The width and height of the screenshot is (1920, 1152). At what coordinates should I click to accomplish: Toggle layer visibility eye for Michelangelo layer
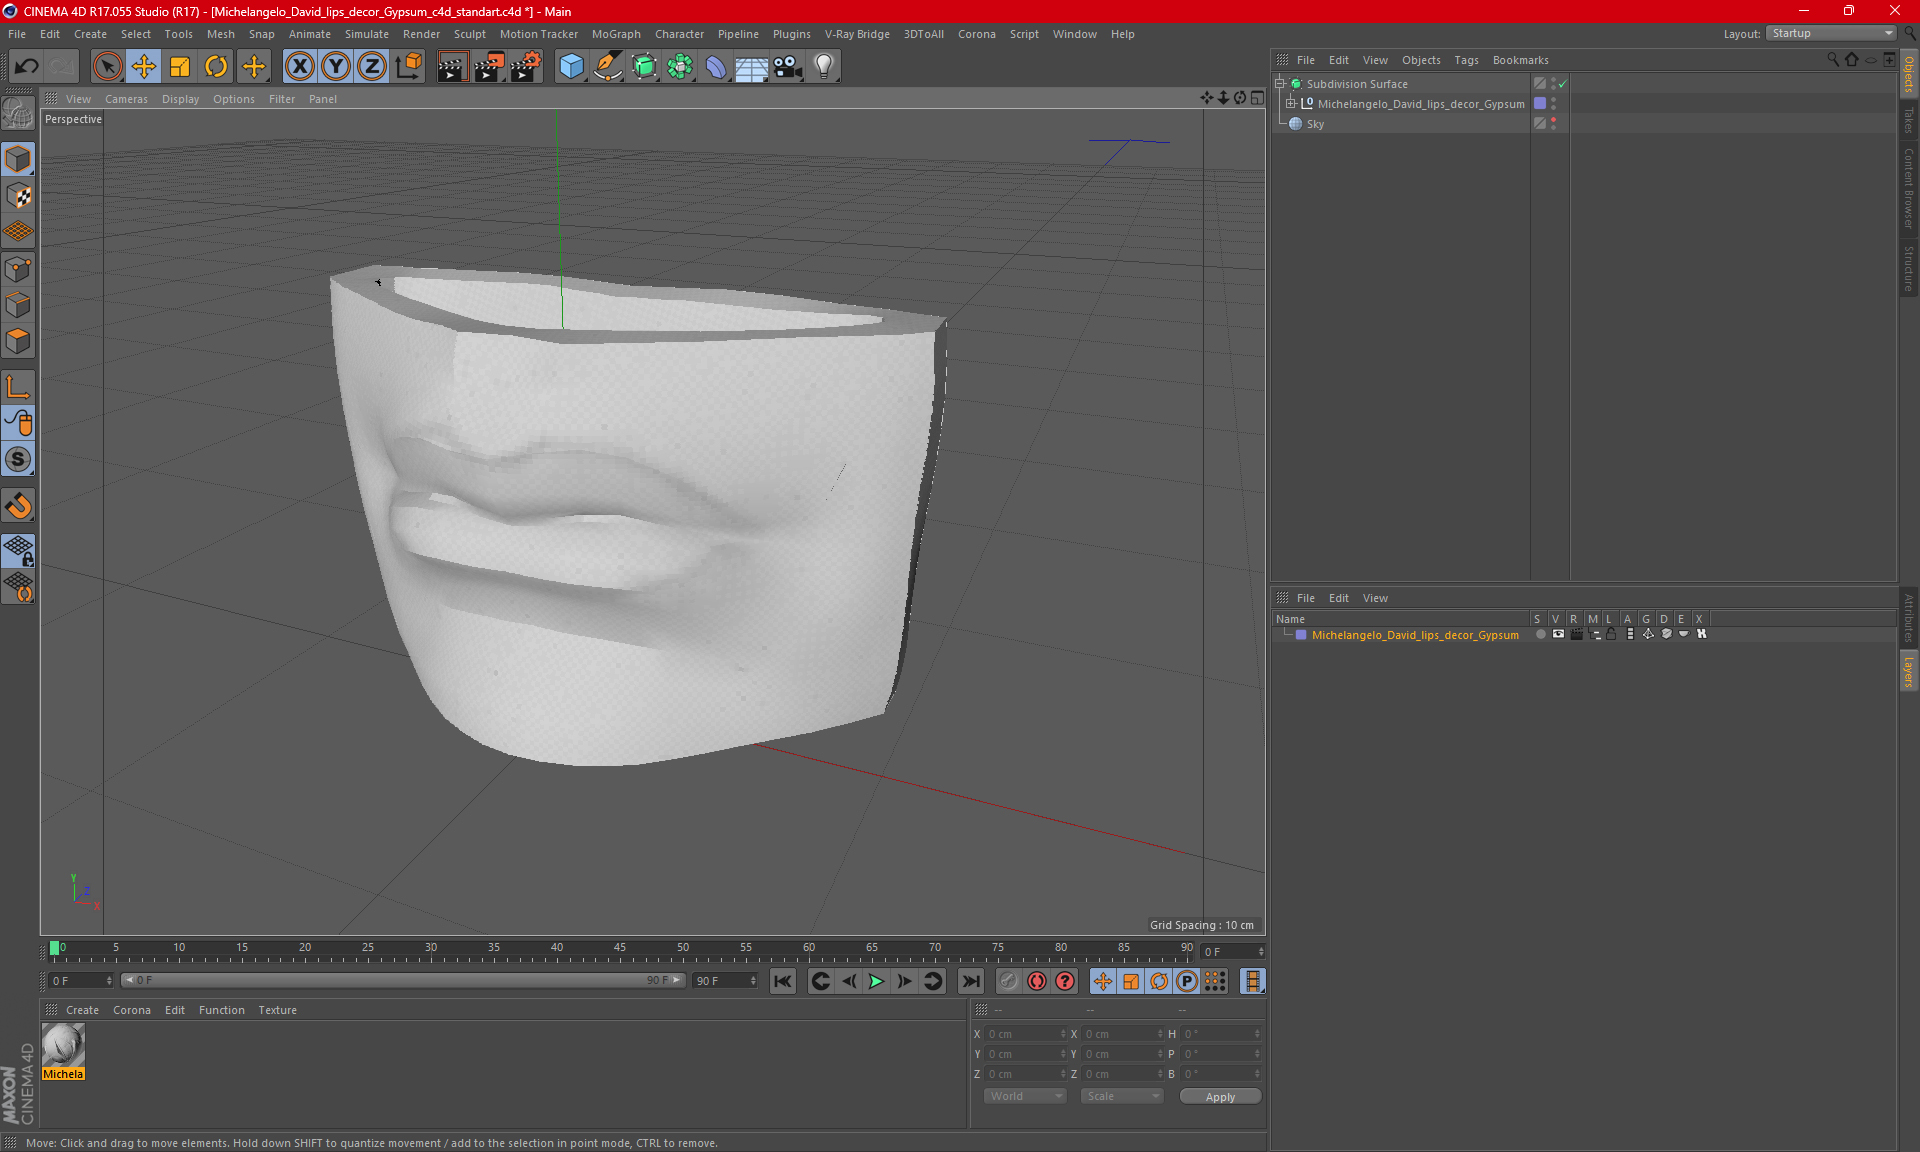tap(1558, 634)
